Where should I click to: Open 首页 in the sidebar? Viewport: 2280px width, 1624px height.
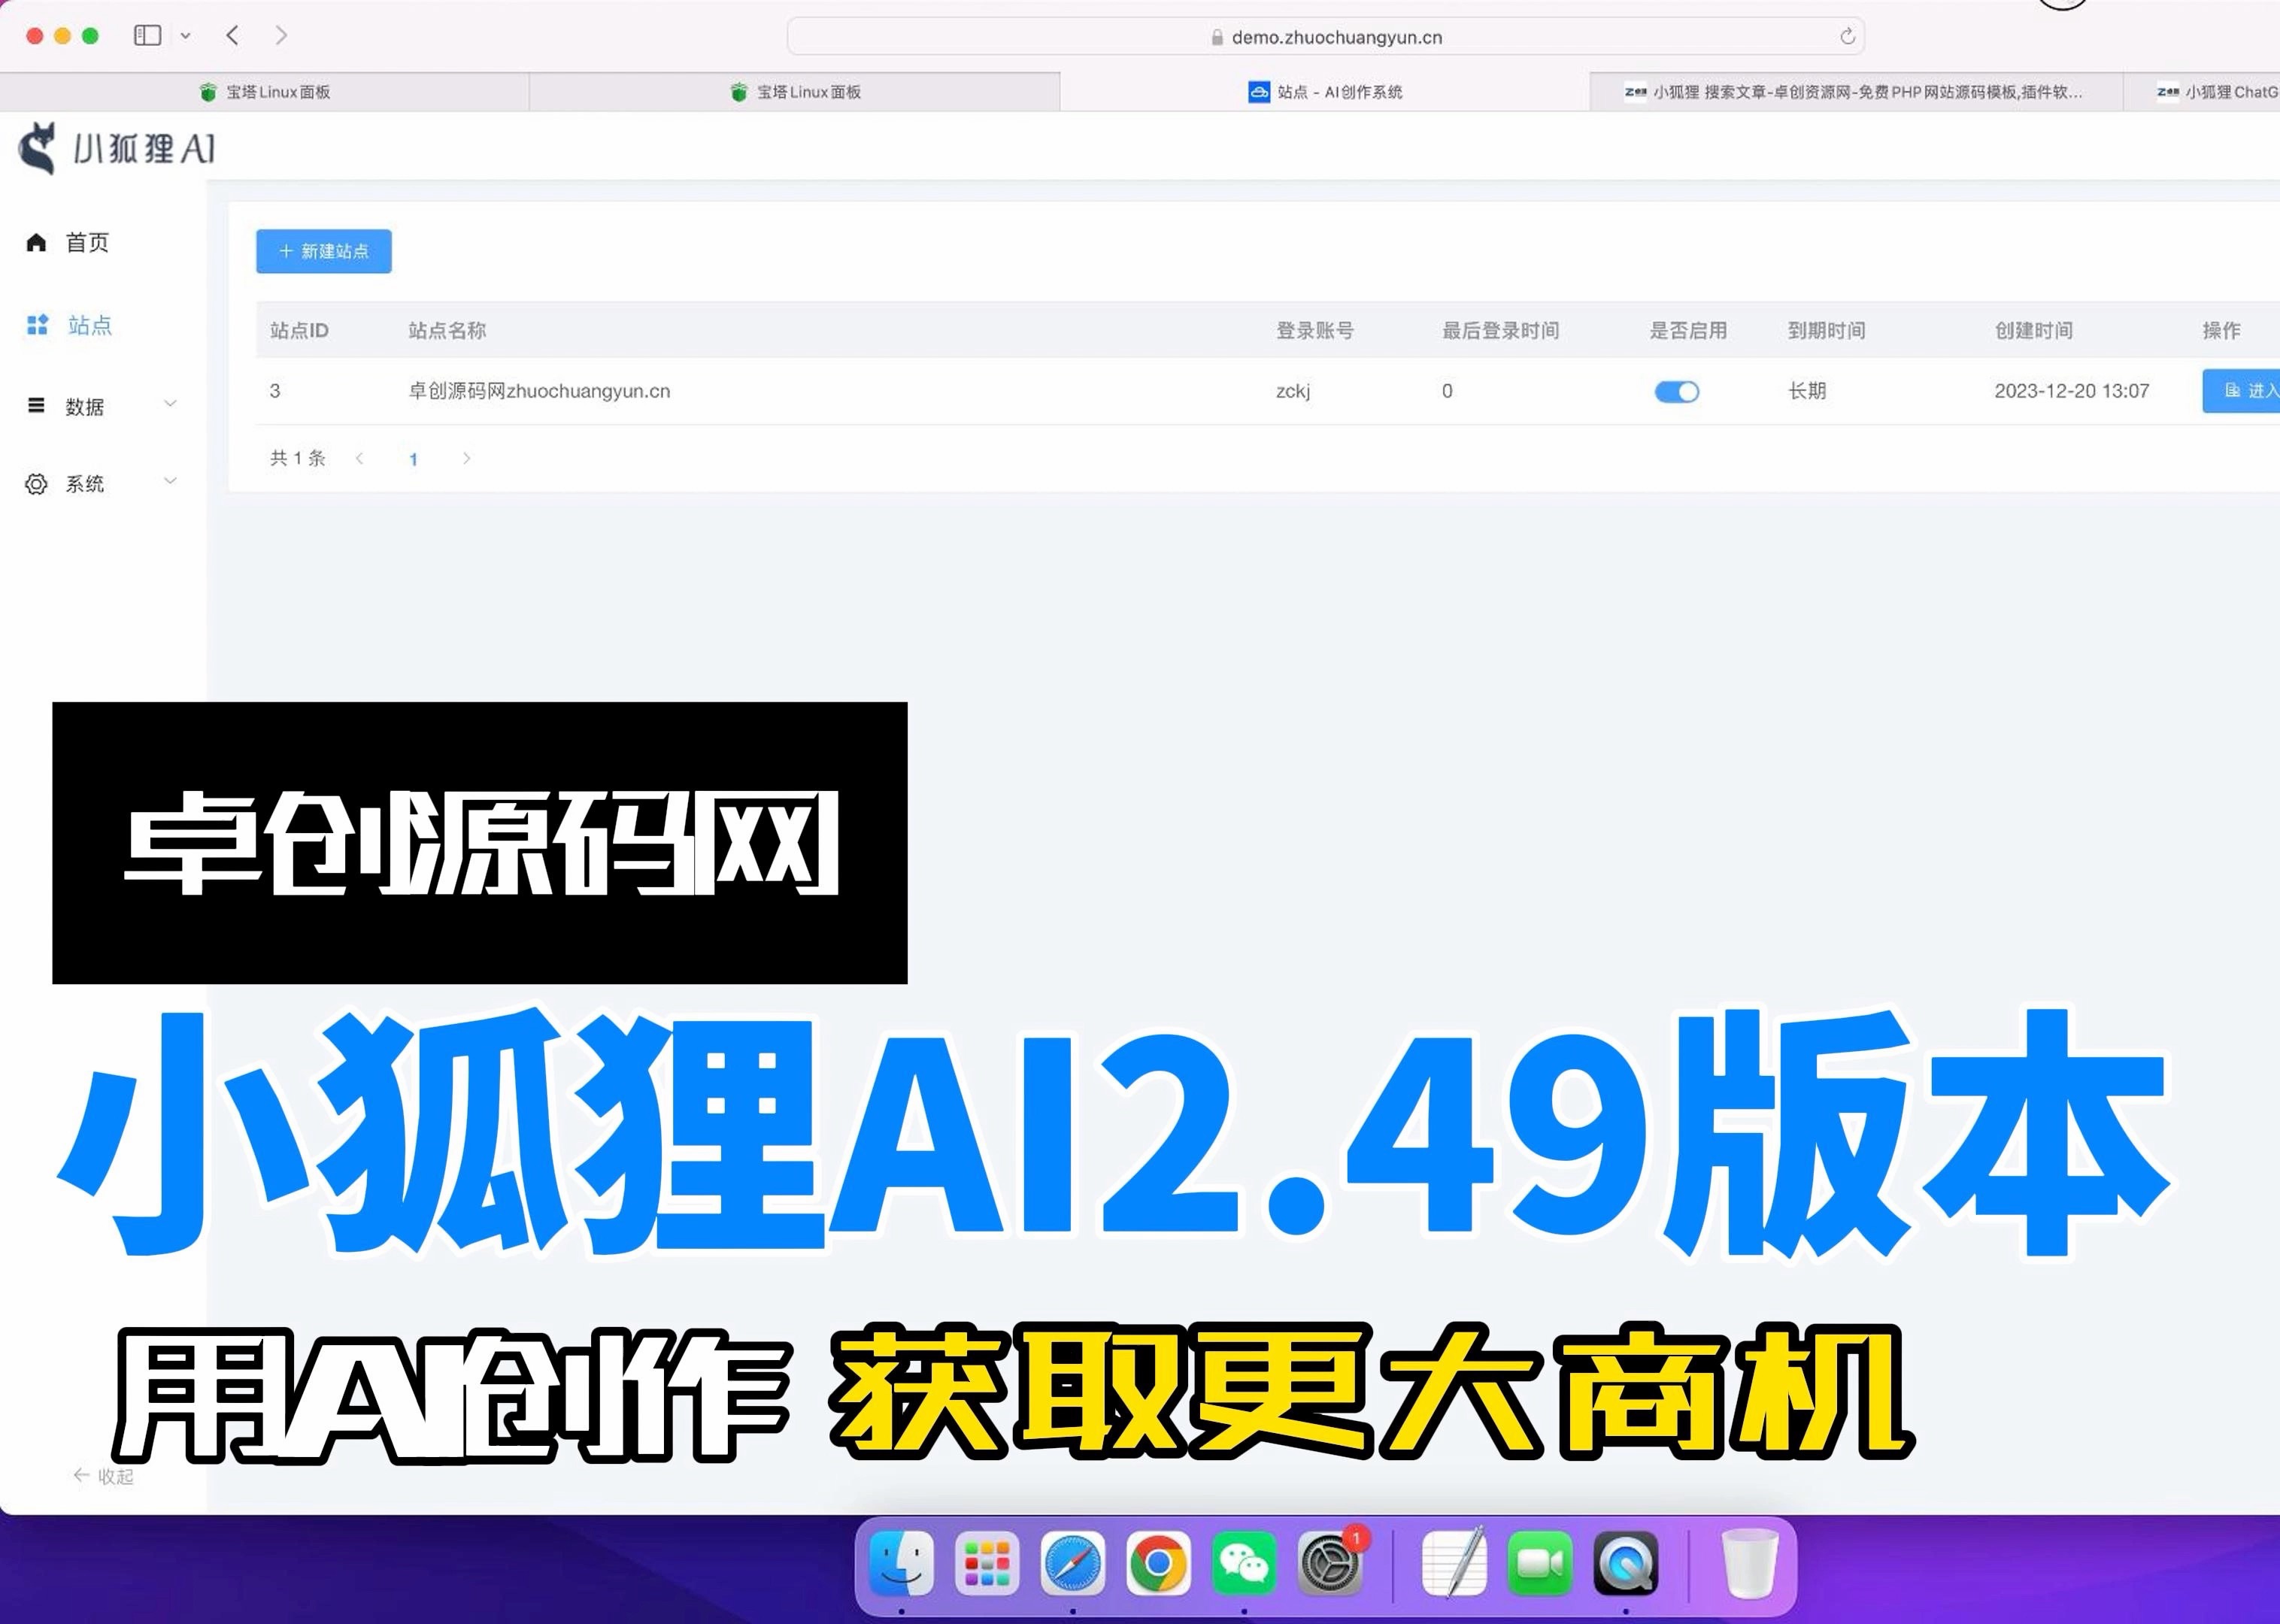(87, 242)
